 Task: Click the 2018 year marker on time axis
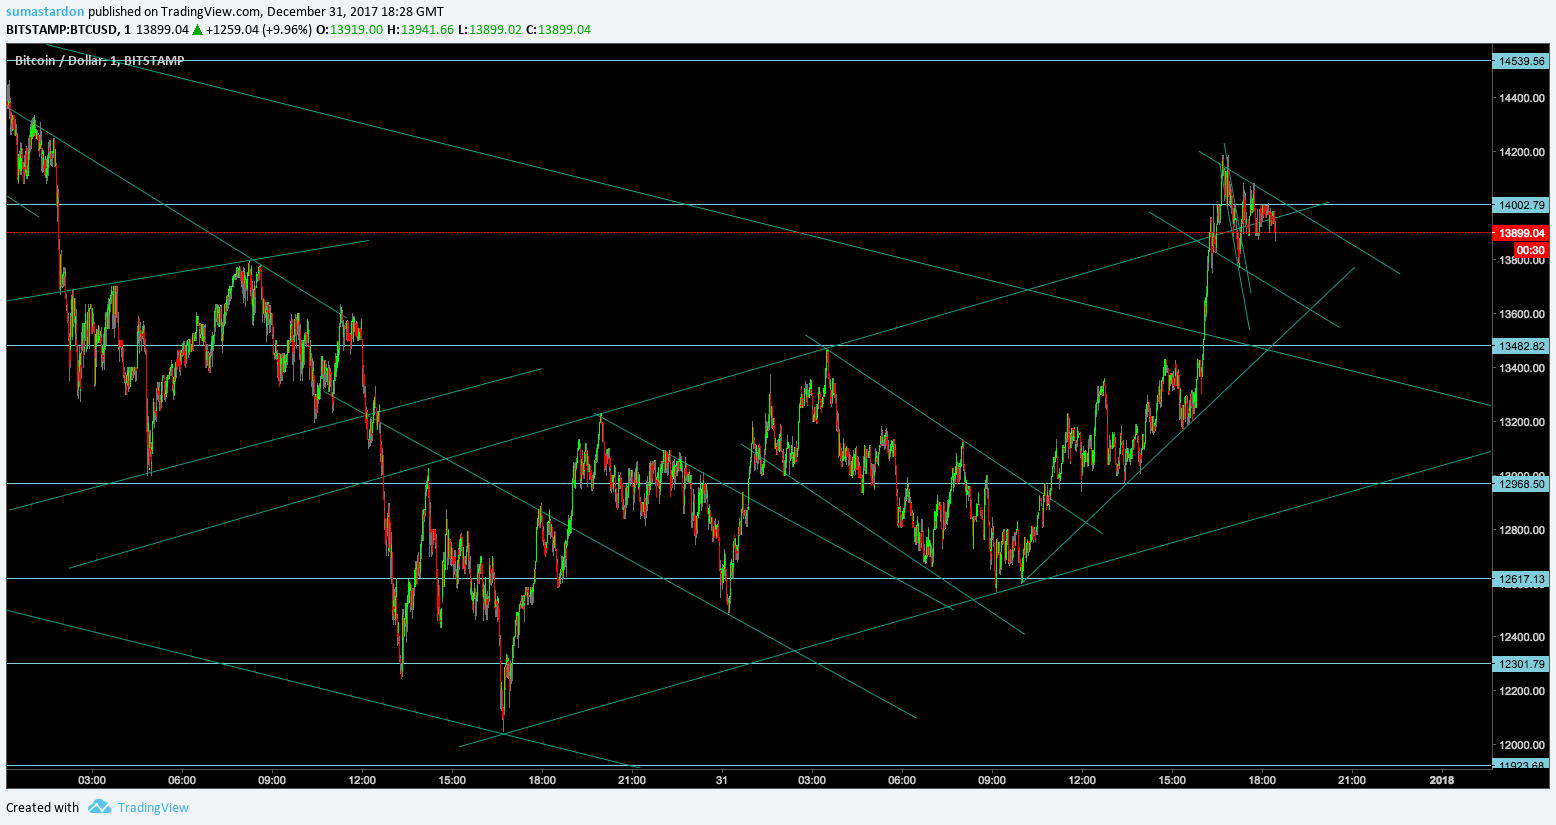[1442, 780]
